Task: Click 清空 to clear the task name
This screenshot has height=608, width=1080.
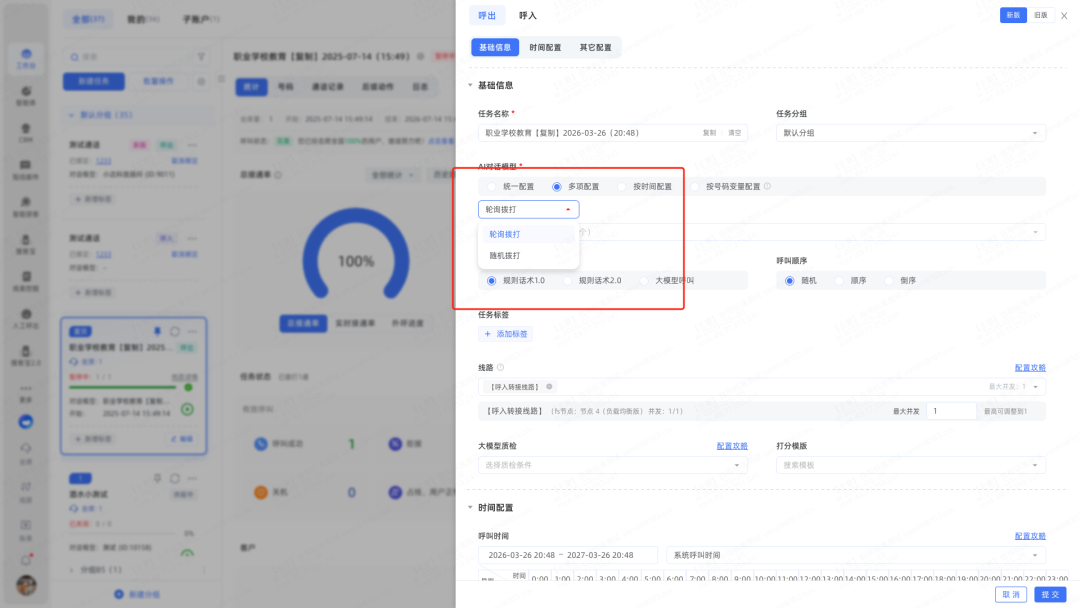Action: pos(734,133)
